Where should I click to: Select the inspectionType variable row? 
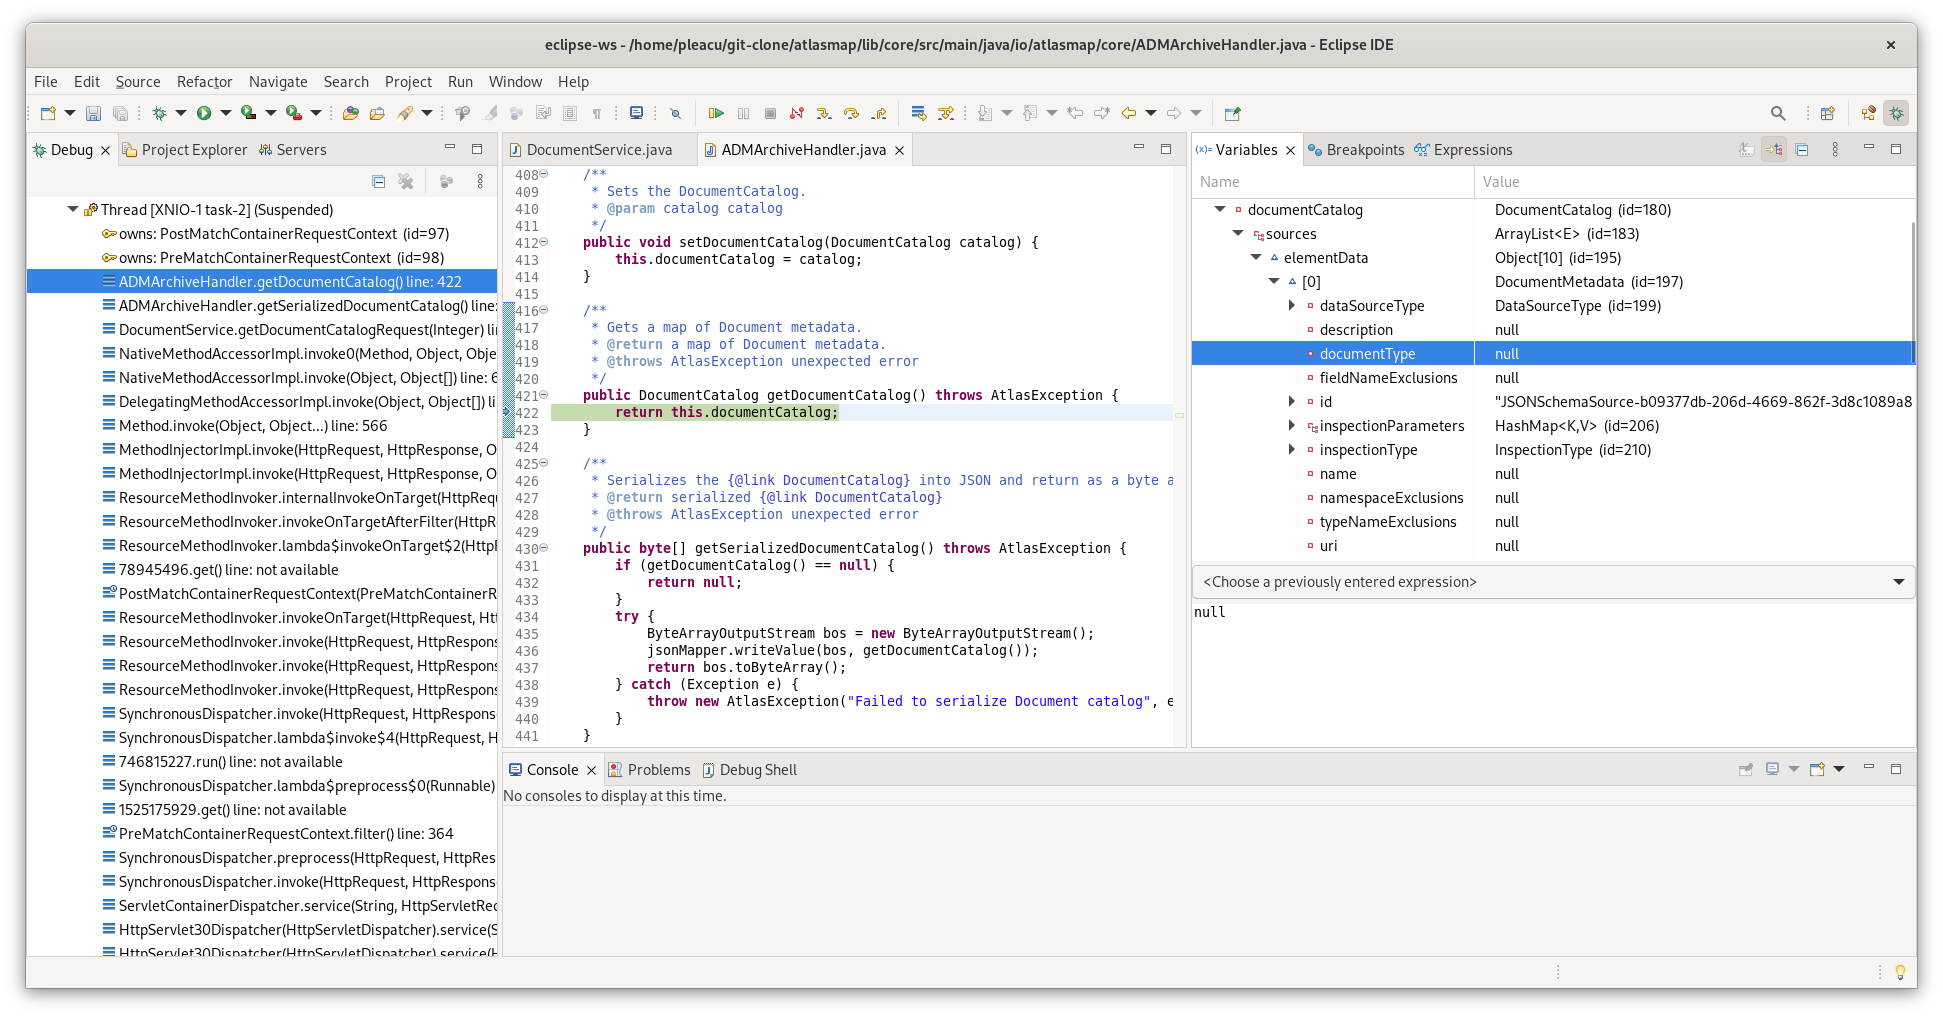point(1553,450)
